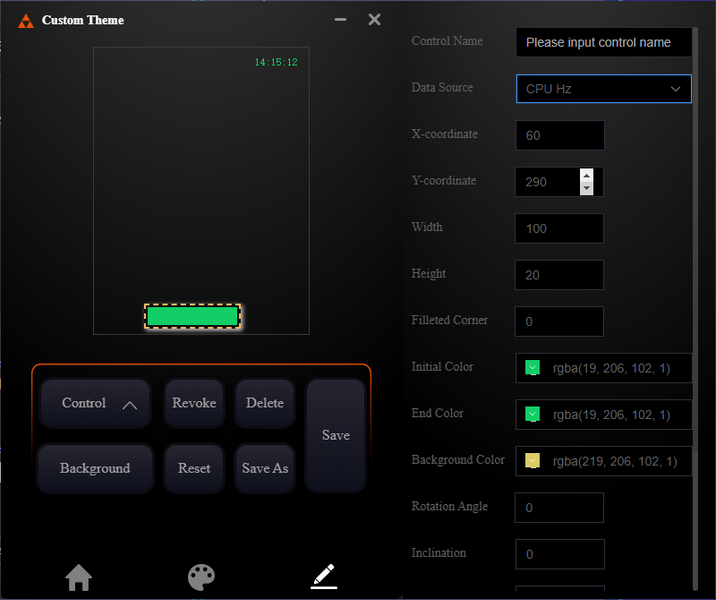
Task: Decrease Y-coordinate with the down stepper arrow
Action: coord(587,188)
